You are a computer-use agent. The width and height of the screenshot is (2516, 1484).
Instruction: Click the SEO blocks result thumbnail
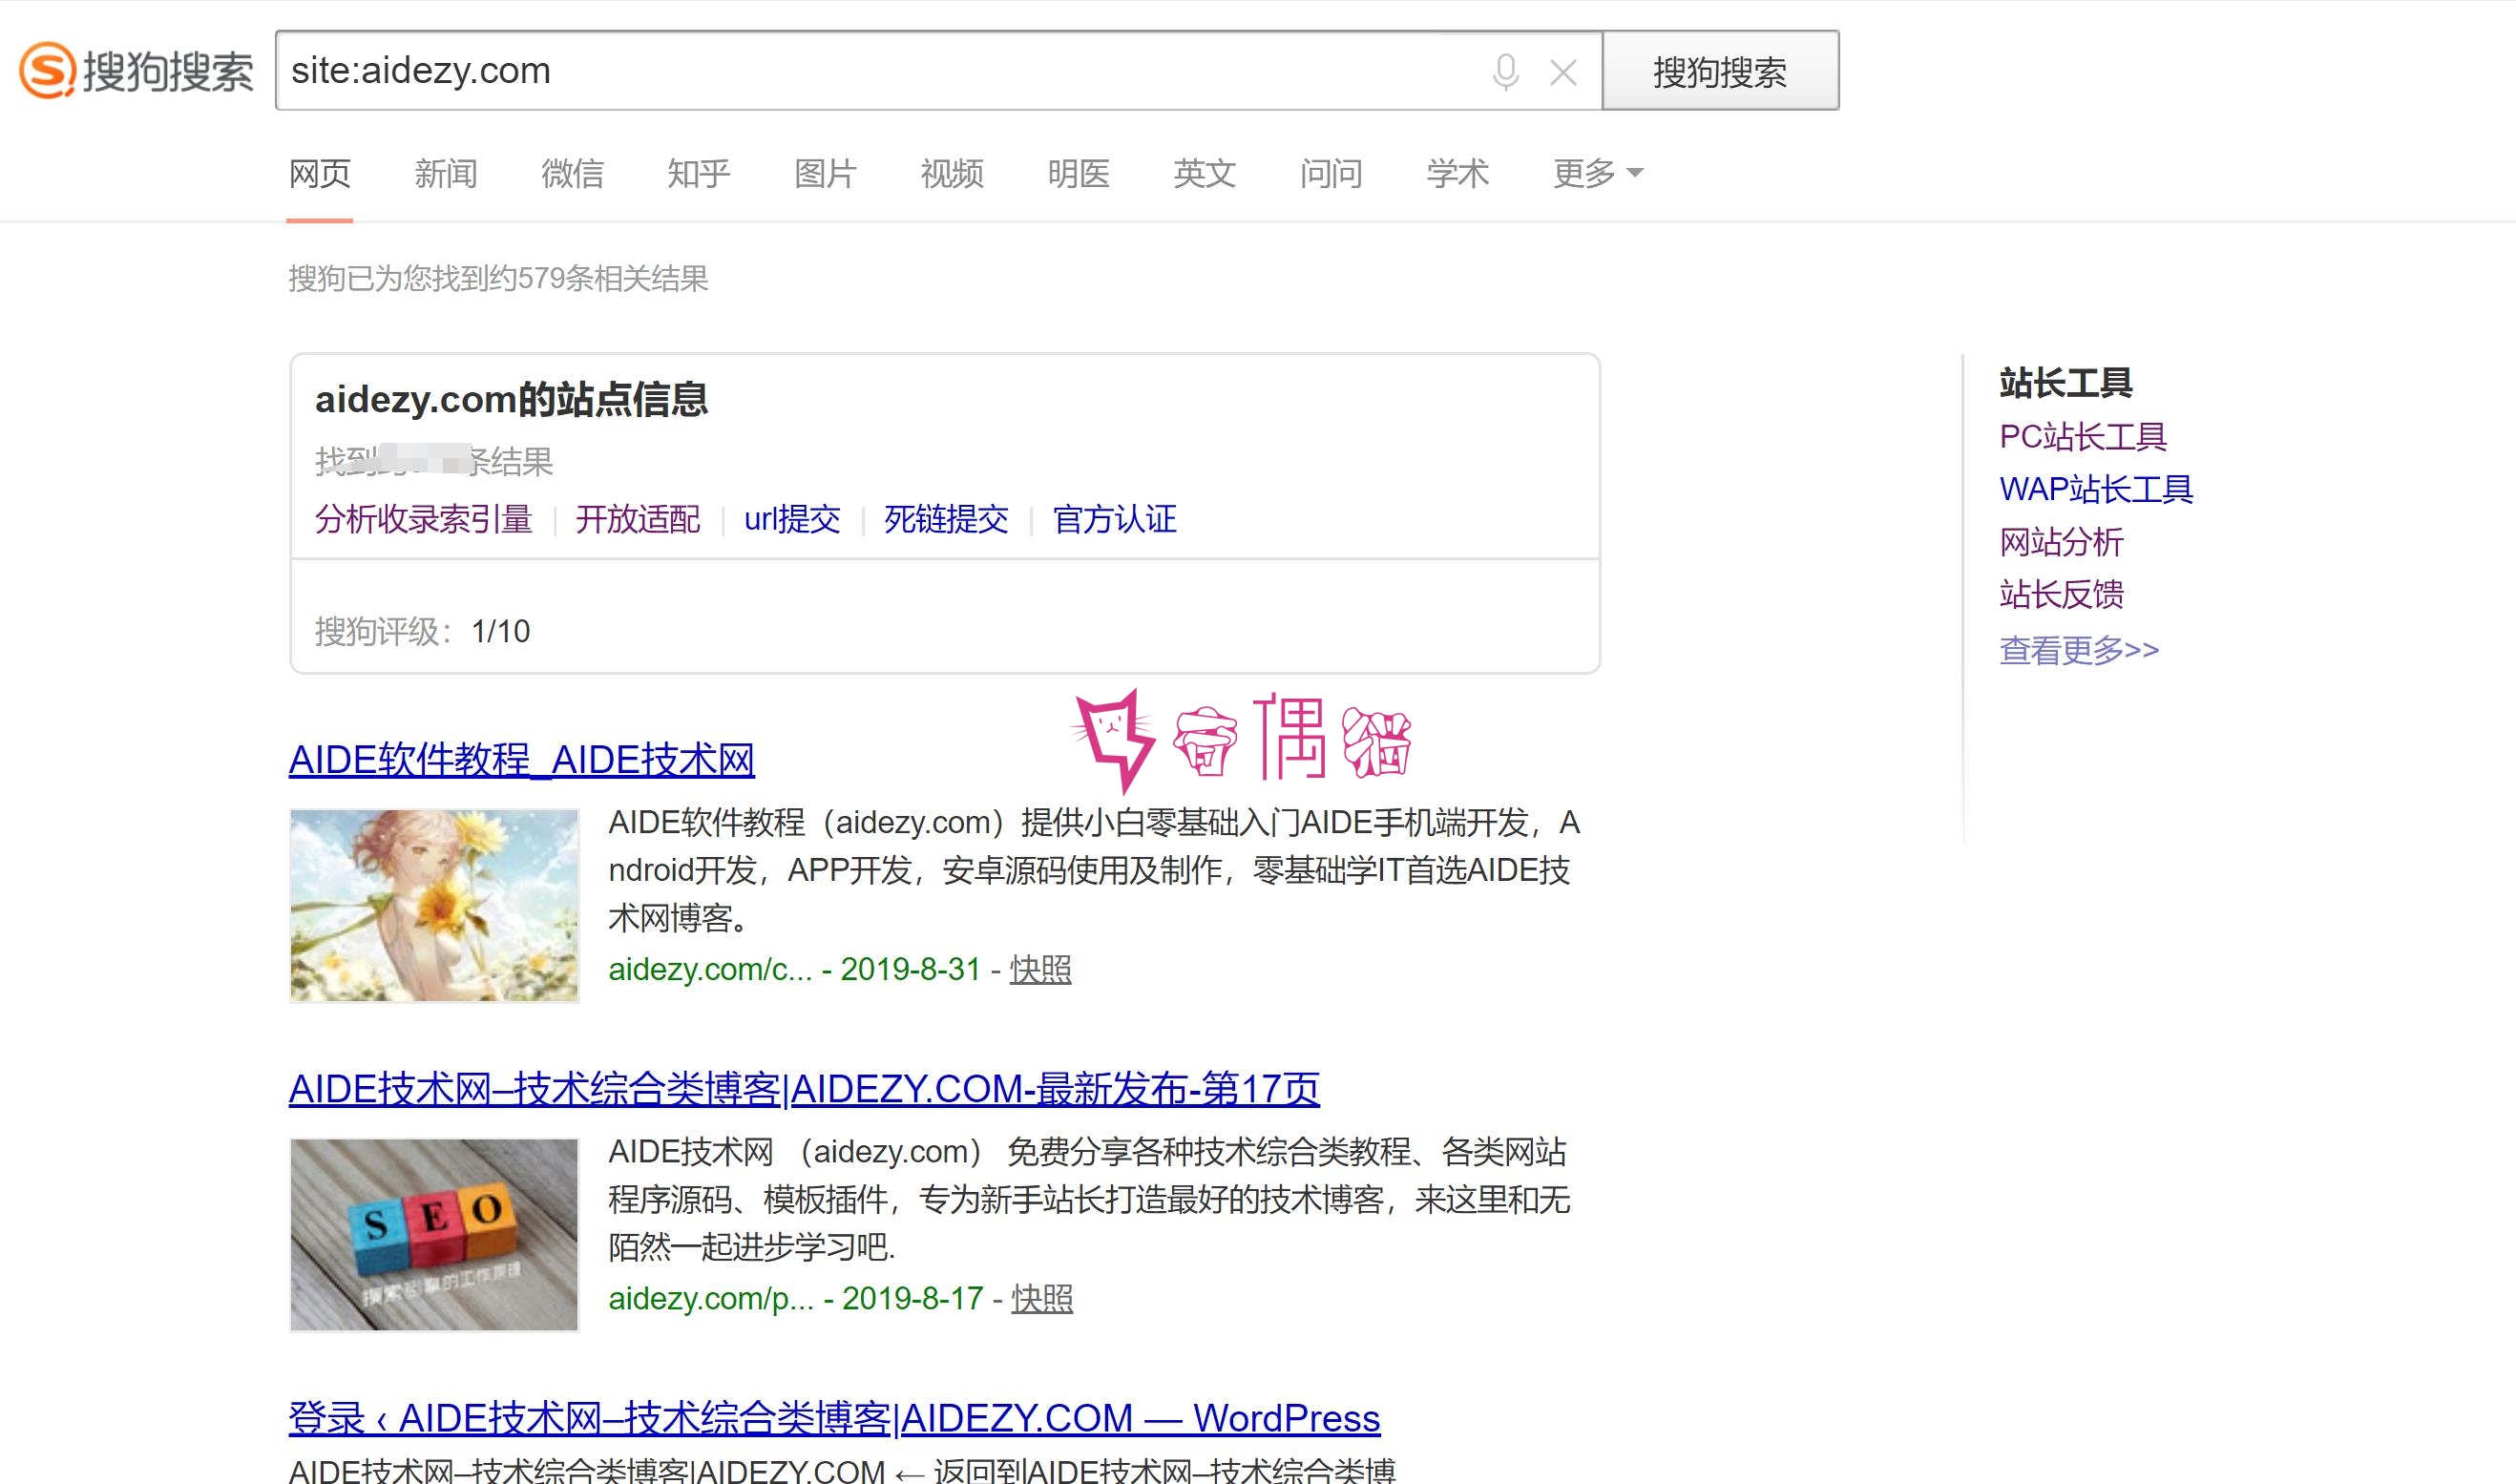pyautogui.click(x=434, y=1235)
